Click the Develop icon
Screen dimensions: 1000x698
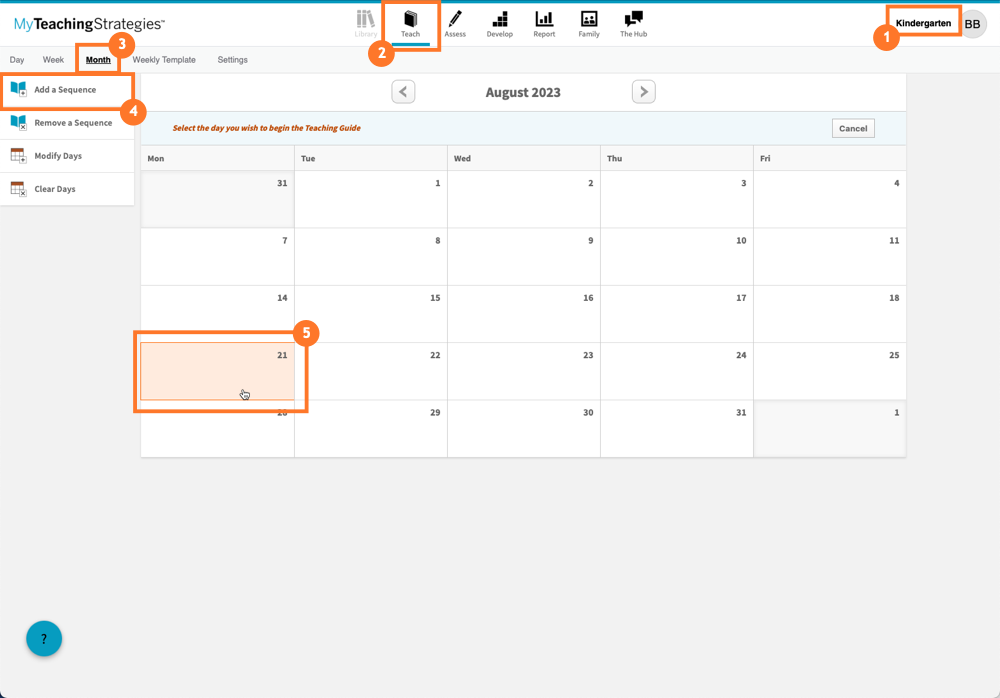point(499,23)
